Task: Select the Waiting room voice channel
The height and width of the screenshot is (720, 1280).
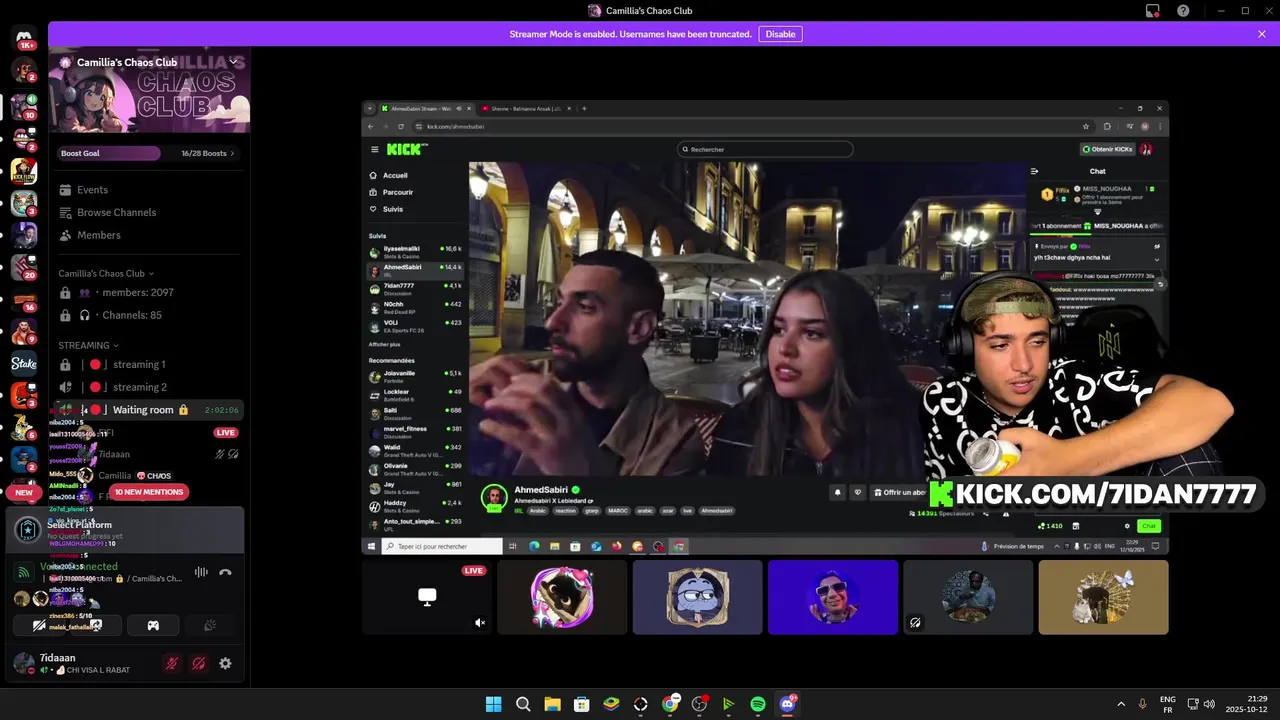Action: click(x=148, y=410)
